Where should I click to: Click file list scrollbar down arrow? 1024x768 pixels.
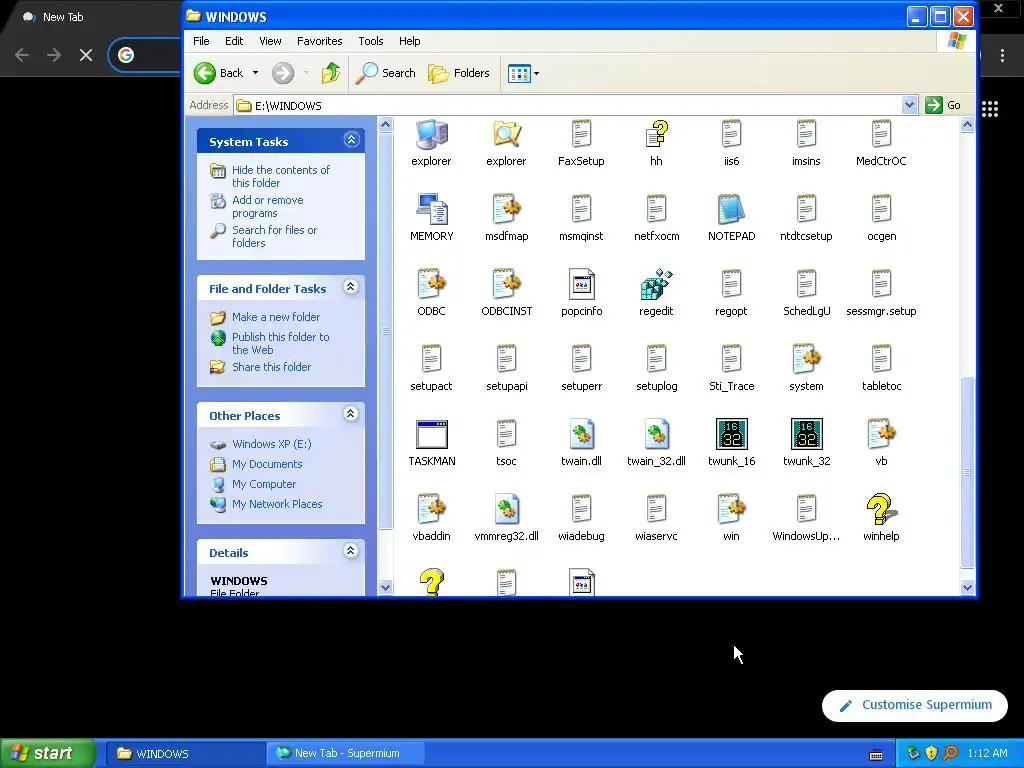click(967, 587)
